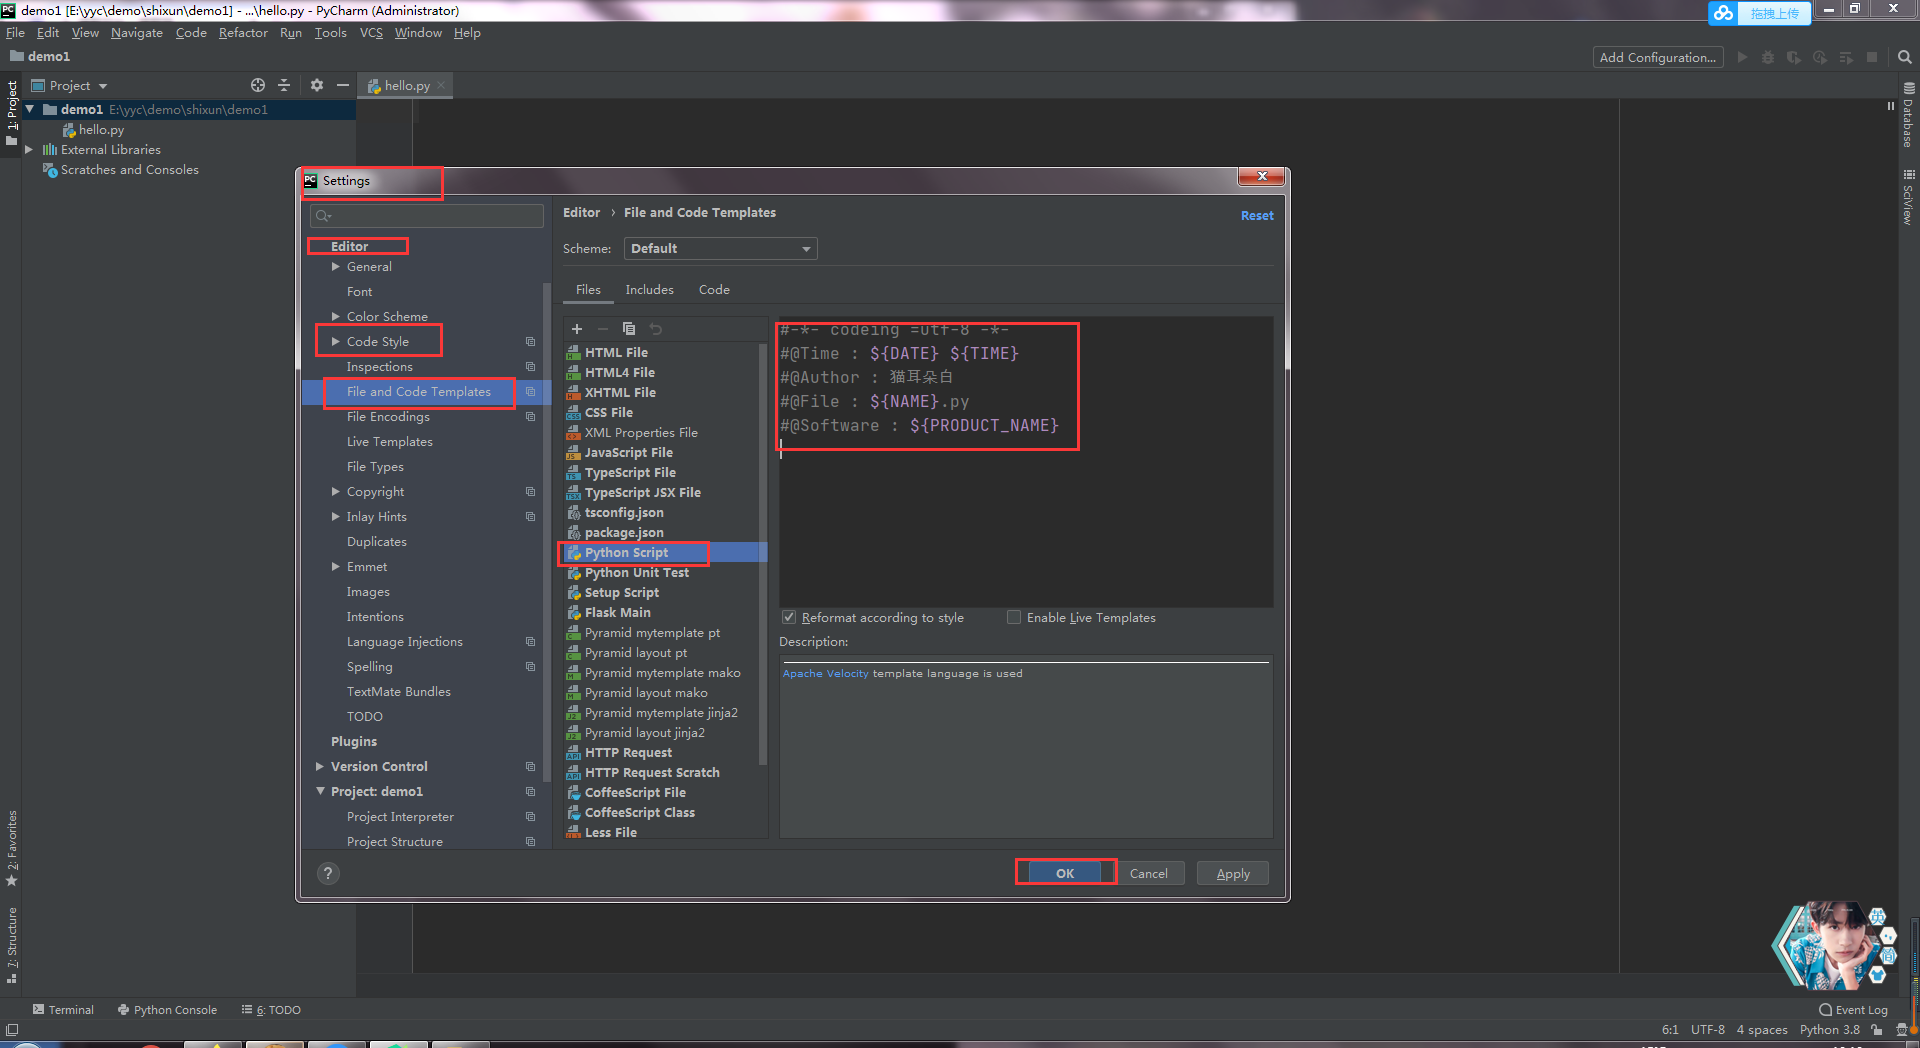Viewport: 1920px width, 1048px height.
Task: Expand the Copyright node
Action: coord(336,492)
